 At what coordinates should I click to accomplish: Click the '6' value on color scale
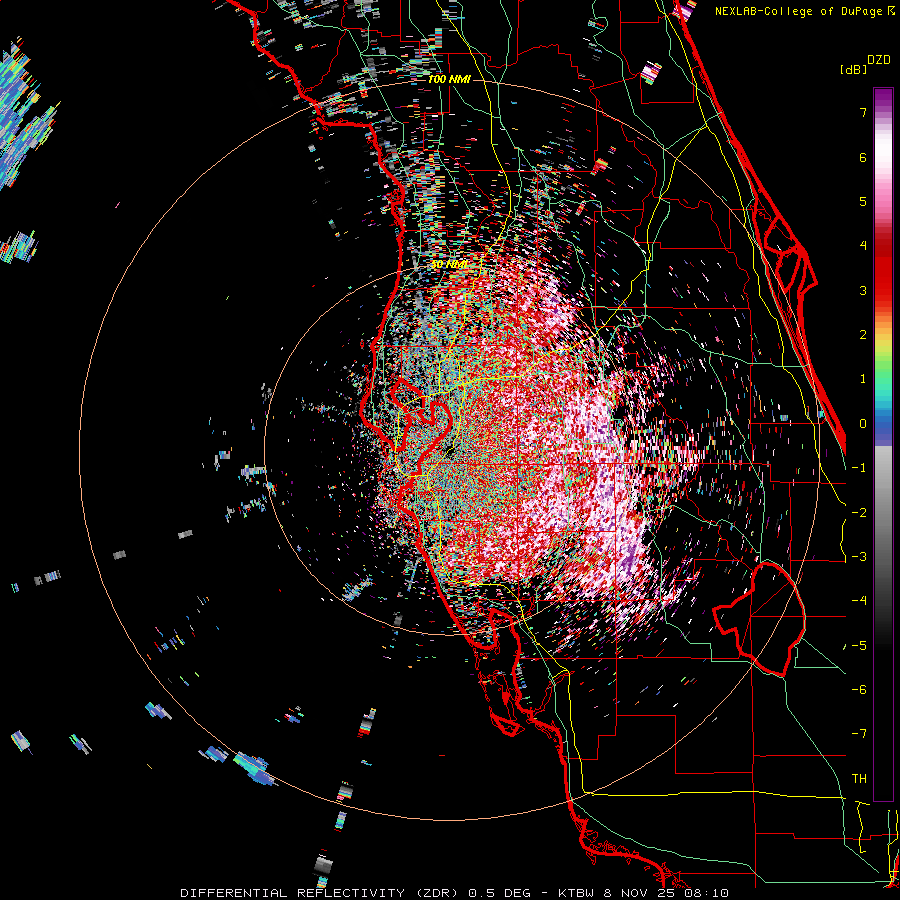pos(863,157)
